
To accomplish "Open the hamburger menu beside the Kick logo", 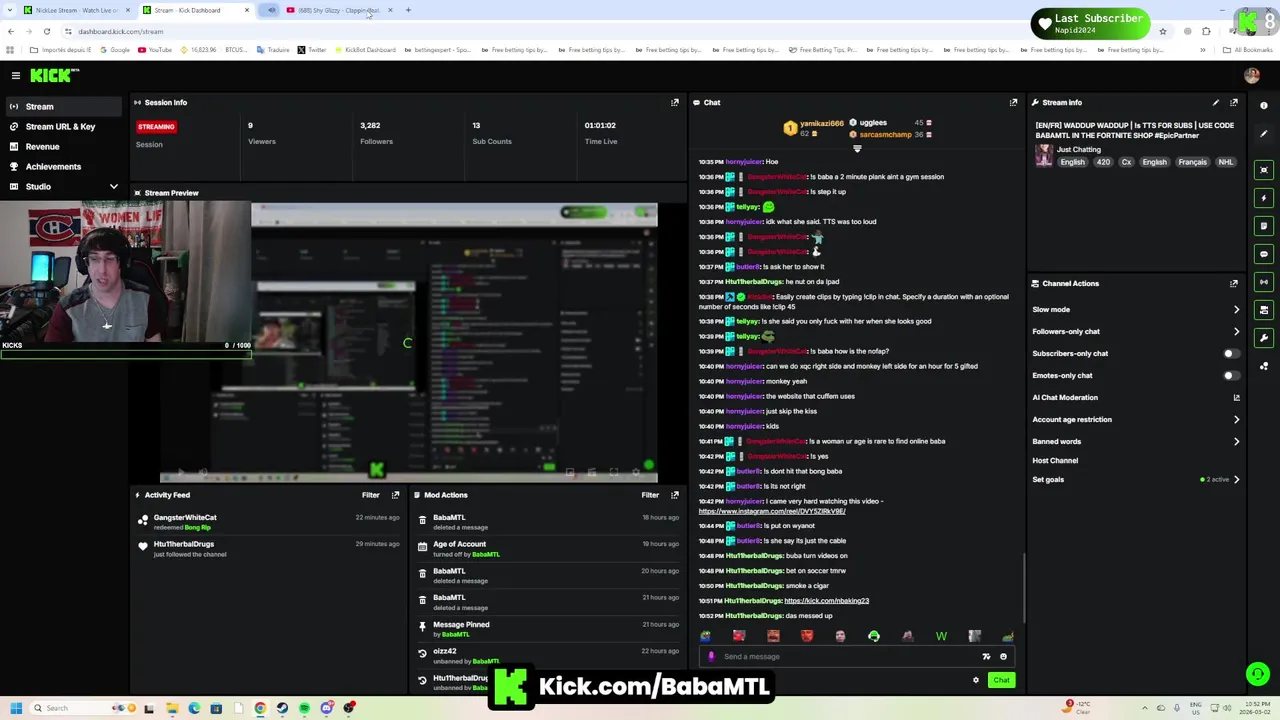I will [x=16, y=76].
